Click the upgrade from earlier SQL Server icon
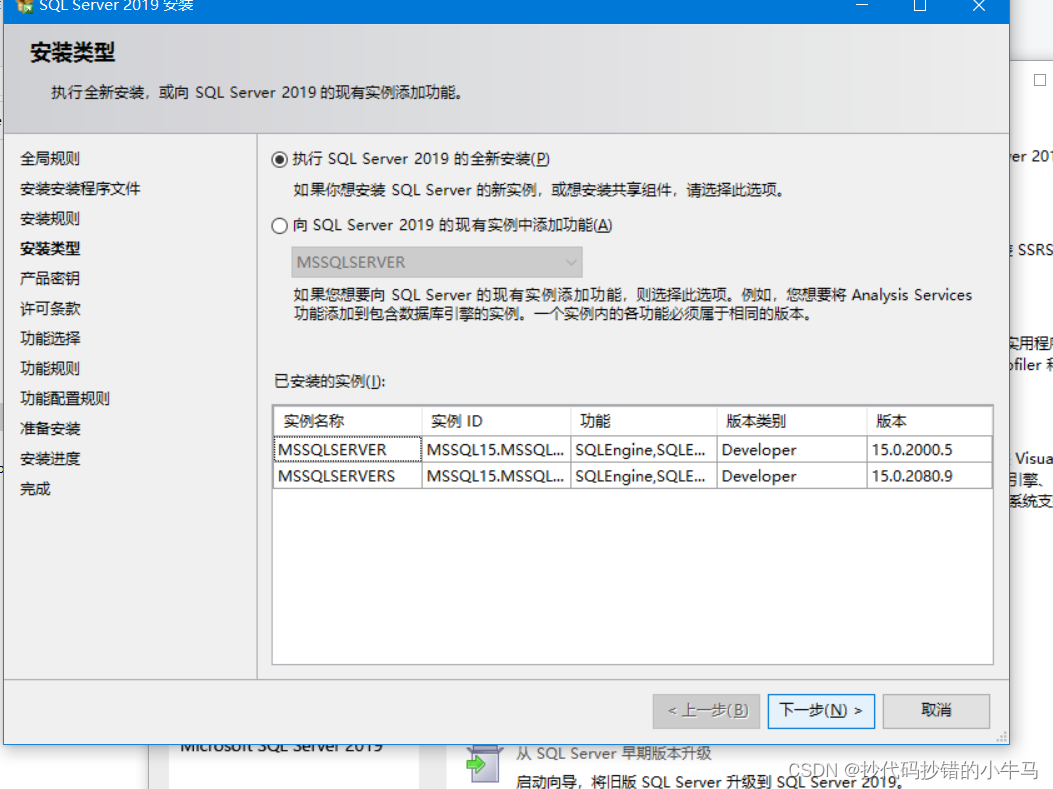 click(484, 764)
